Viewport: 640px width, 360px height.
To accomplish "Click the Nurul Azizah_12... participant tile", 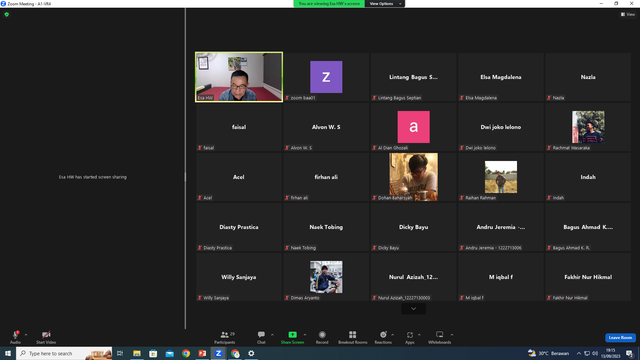I will pos(413,277).
